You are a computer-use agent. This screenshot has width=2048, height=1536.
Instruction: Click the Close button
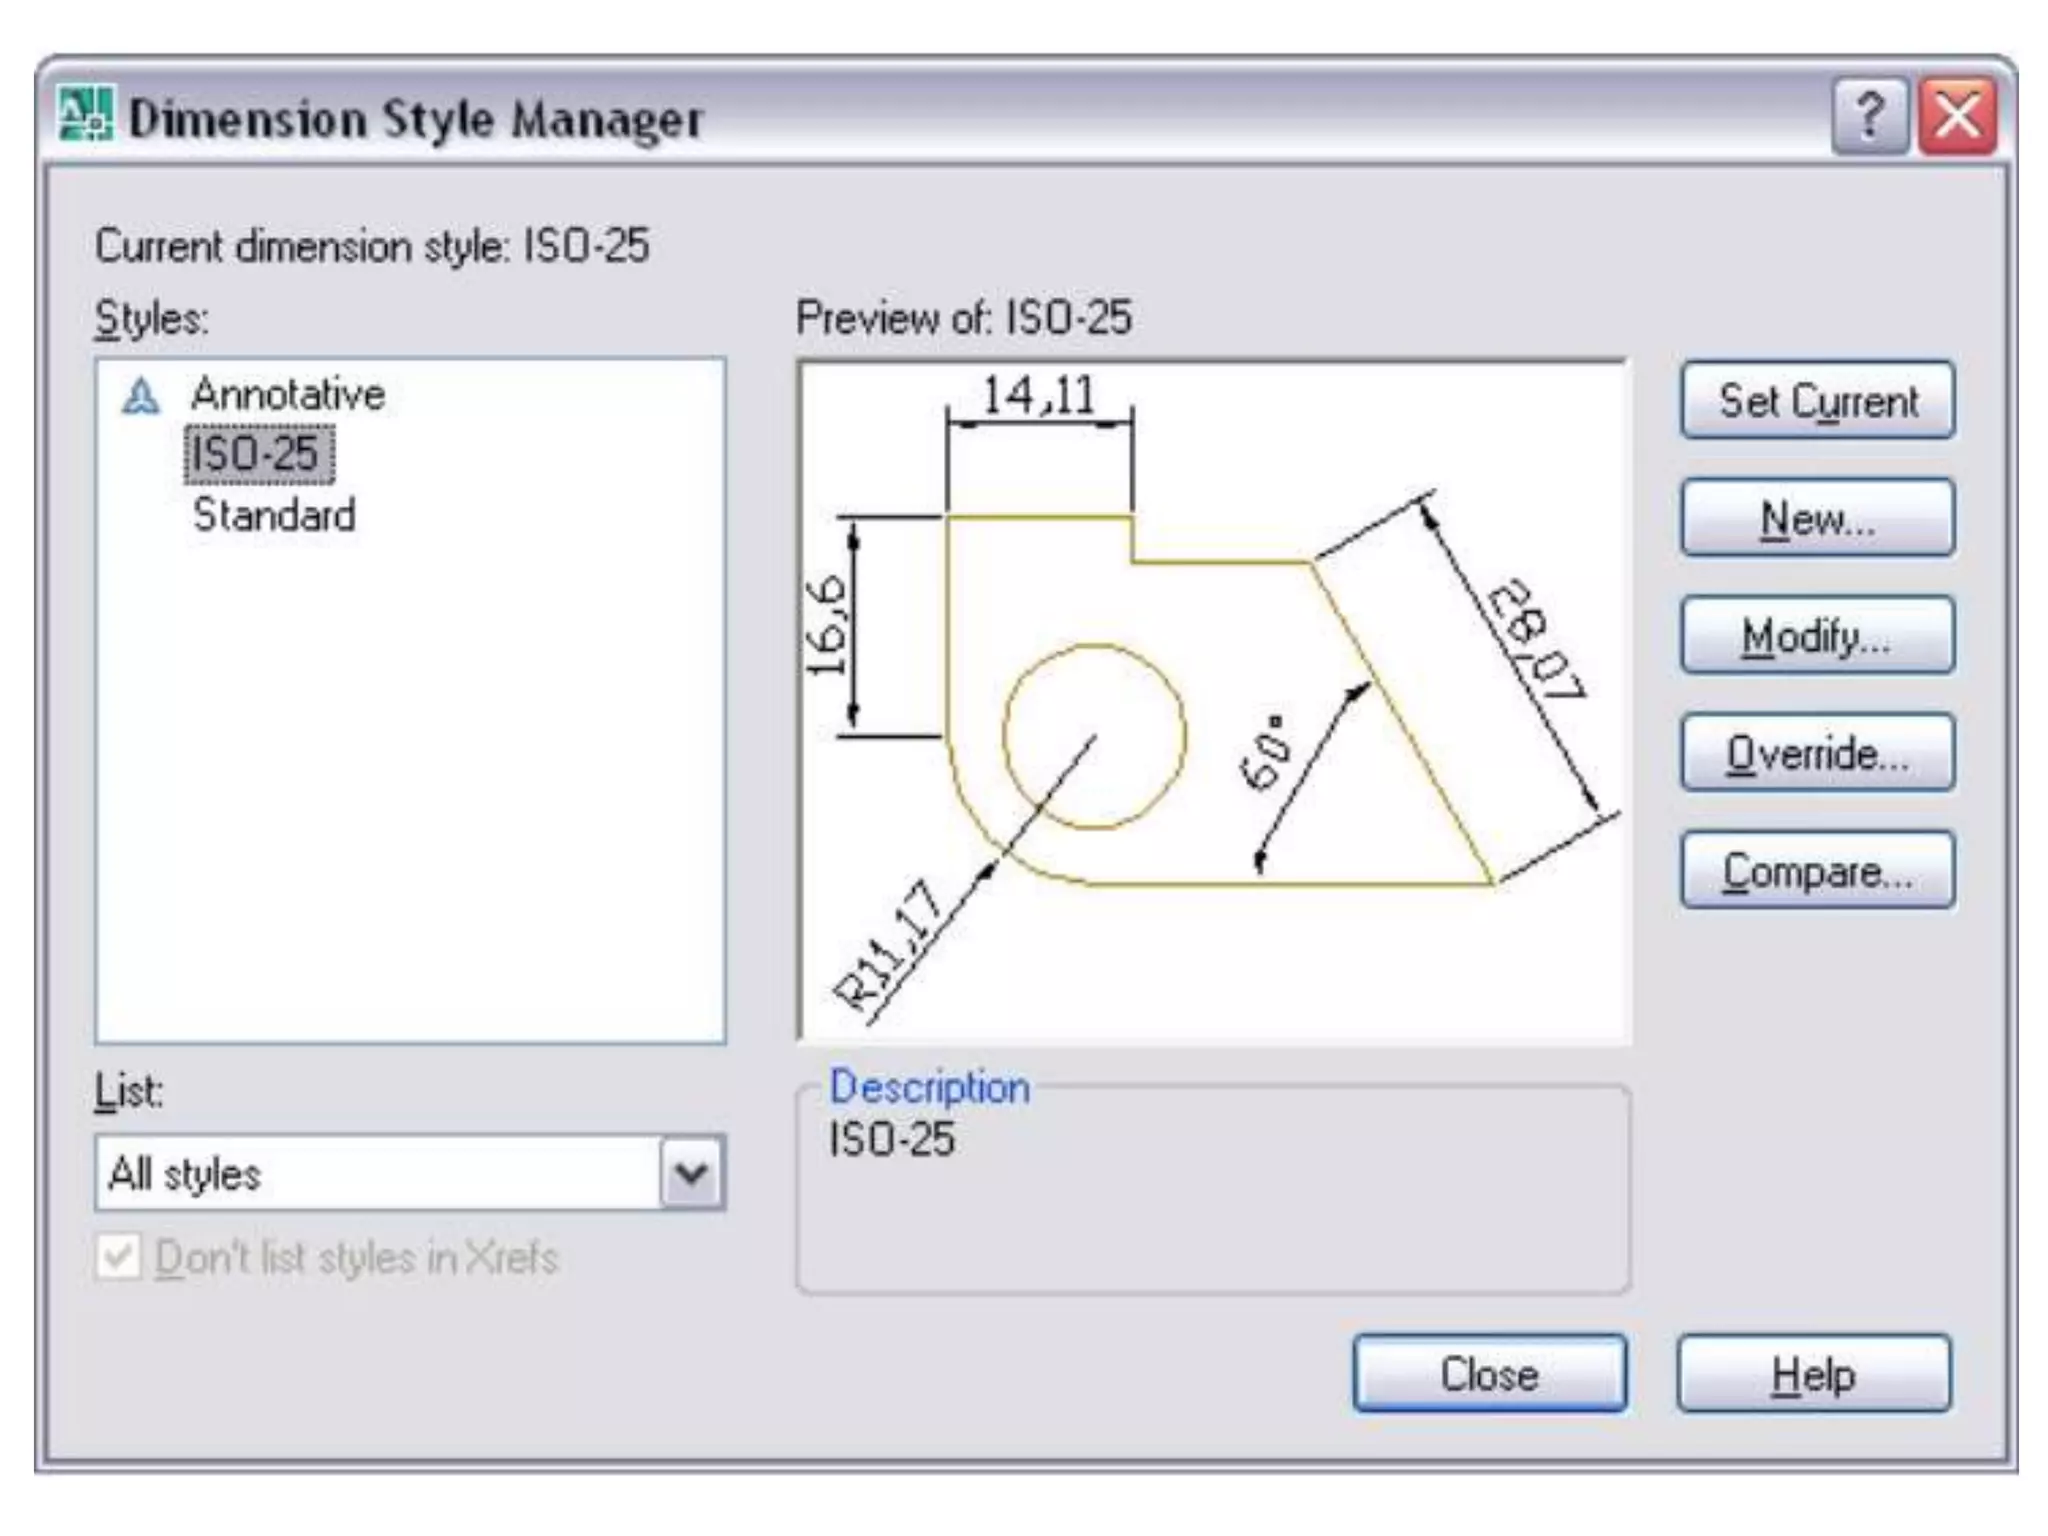tap(1488, 1374)
